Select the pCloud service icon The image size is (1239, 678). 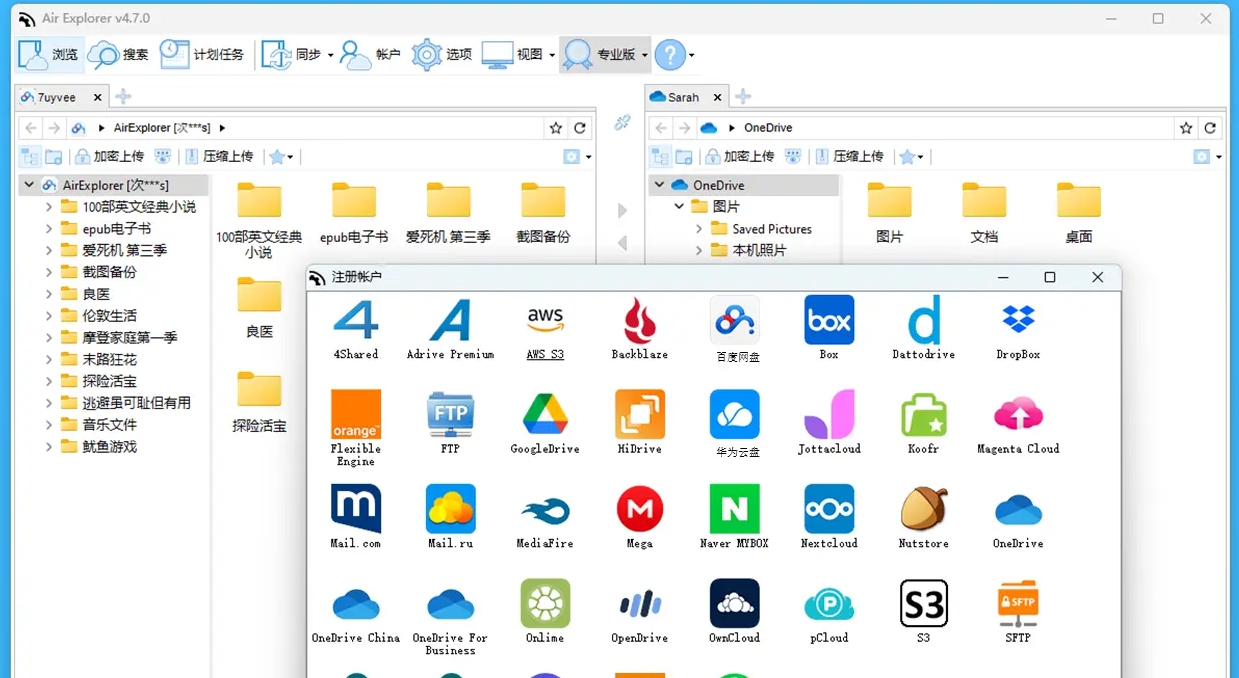pos(829,603)
